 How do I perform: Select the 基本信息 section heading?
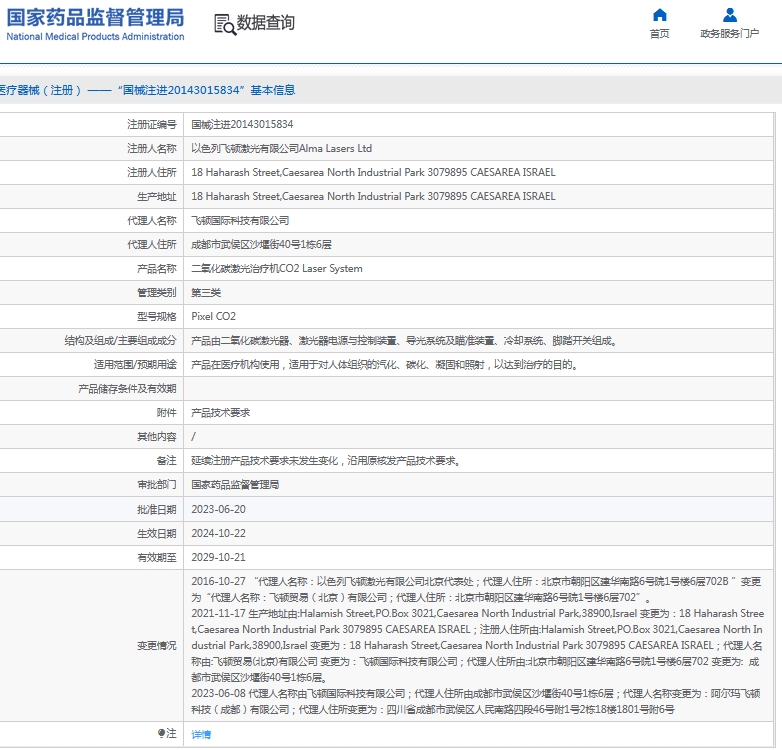point(273,90)
